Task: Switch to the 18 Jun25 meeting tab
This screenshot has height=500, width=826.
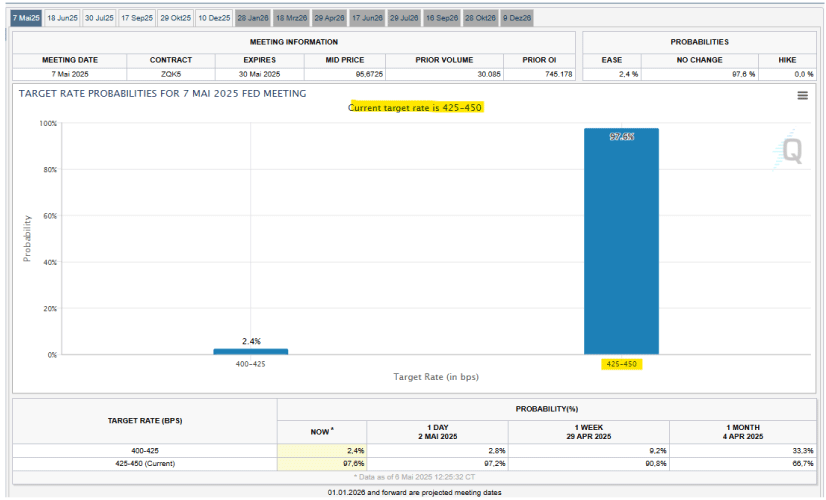Action: coord(61,18)
